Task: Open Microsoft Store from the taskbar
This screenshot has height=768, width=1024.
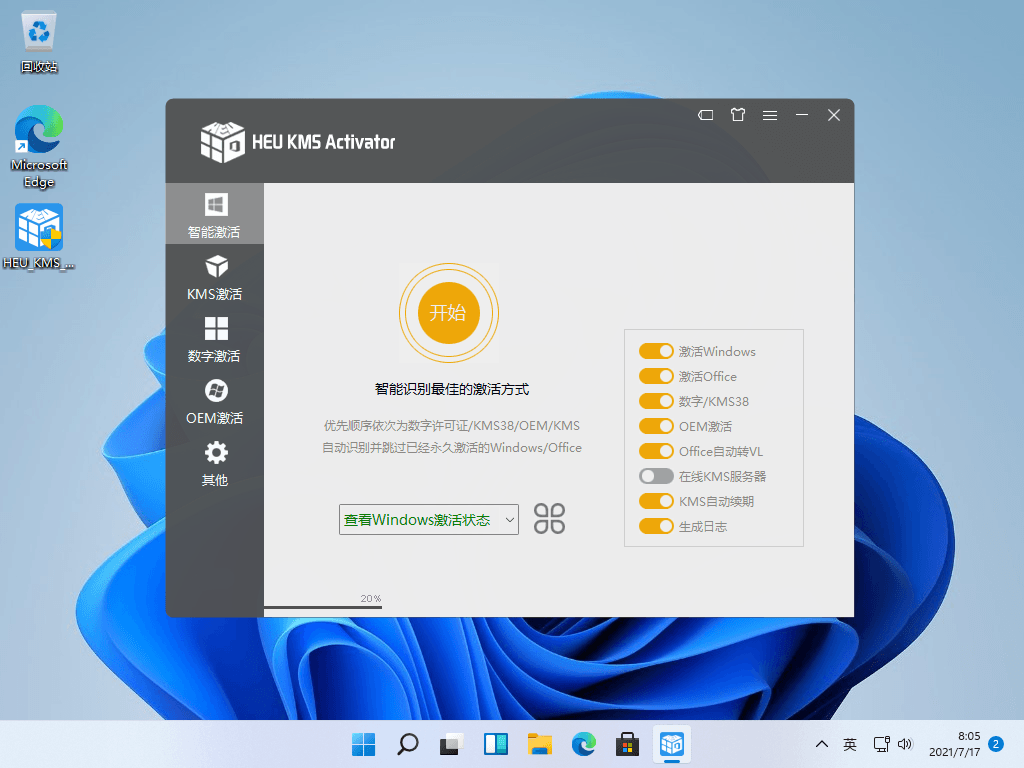Action: click(x=628, y=744)
